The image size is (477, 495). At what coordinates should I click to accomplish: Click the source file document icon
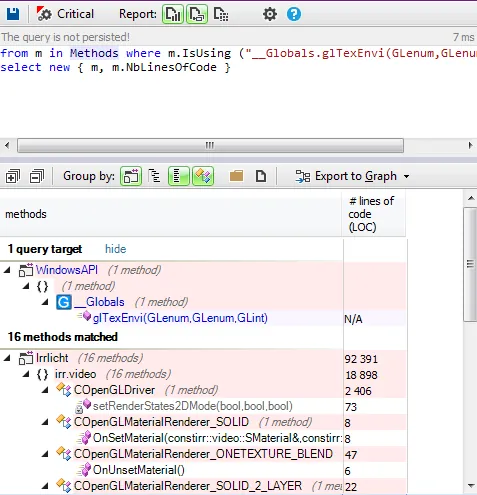coord(261,176)
